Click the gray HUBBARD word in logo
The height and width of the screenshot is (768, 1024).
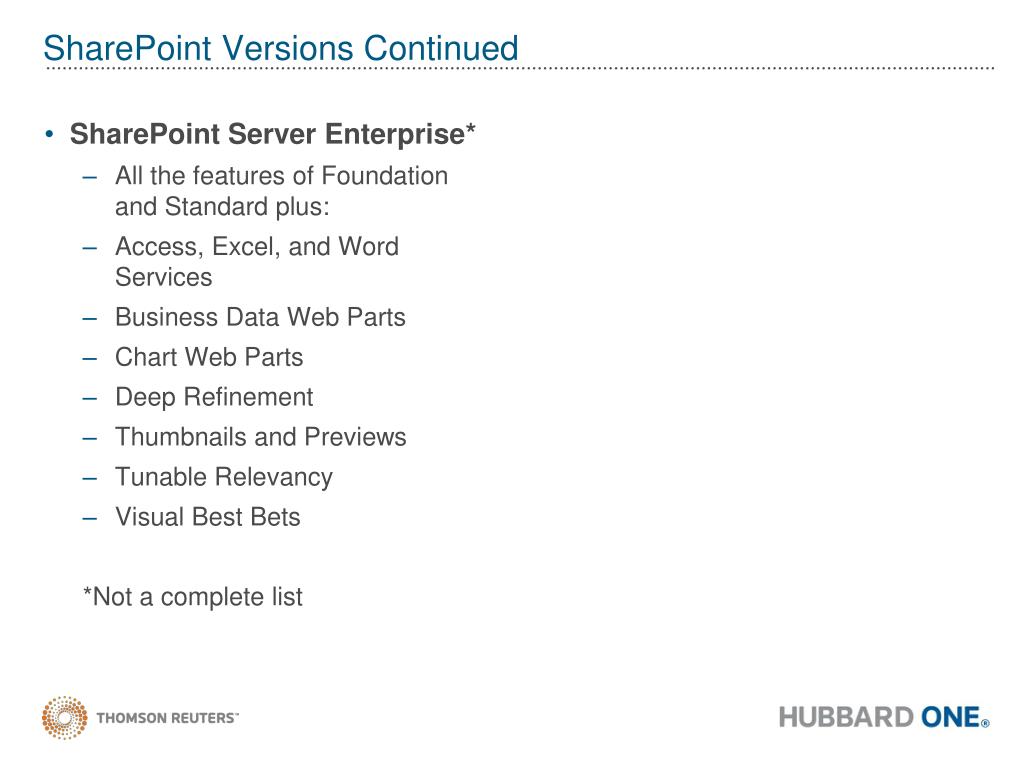846,718
